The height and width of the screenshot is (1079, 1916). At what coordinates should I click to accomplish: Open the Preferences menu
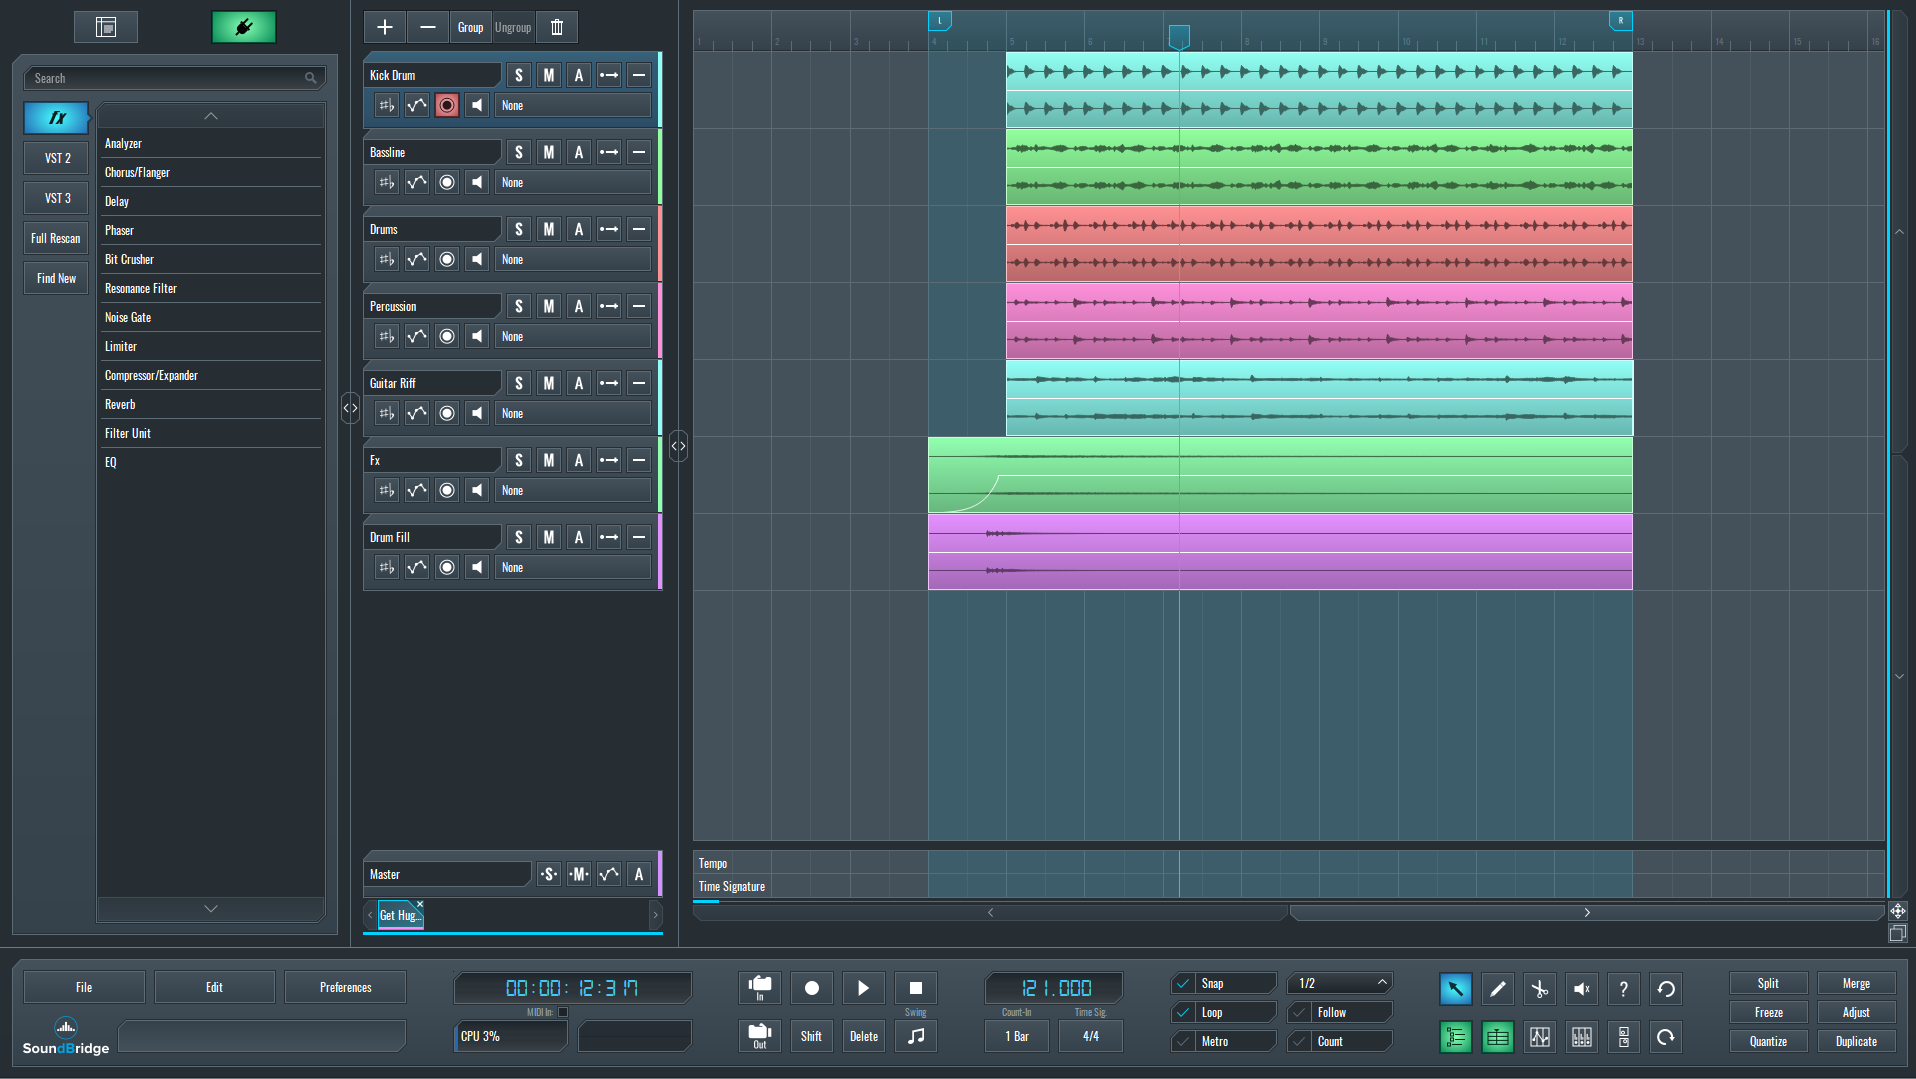(345, 987)
